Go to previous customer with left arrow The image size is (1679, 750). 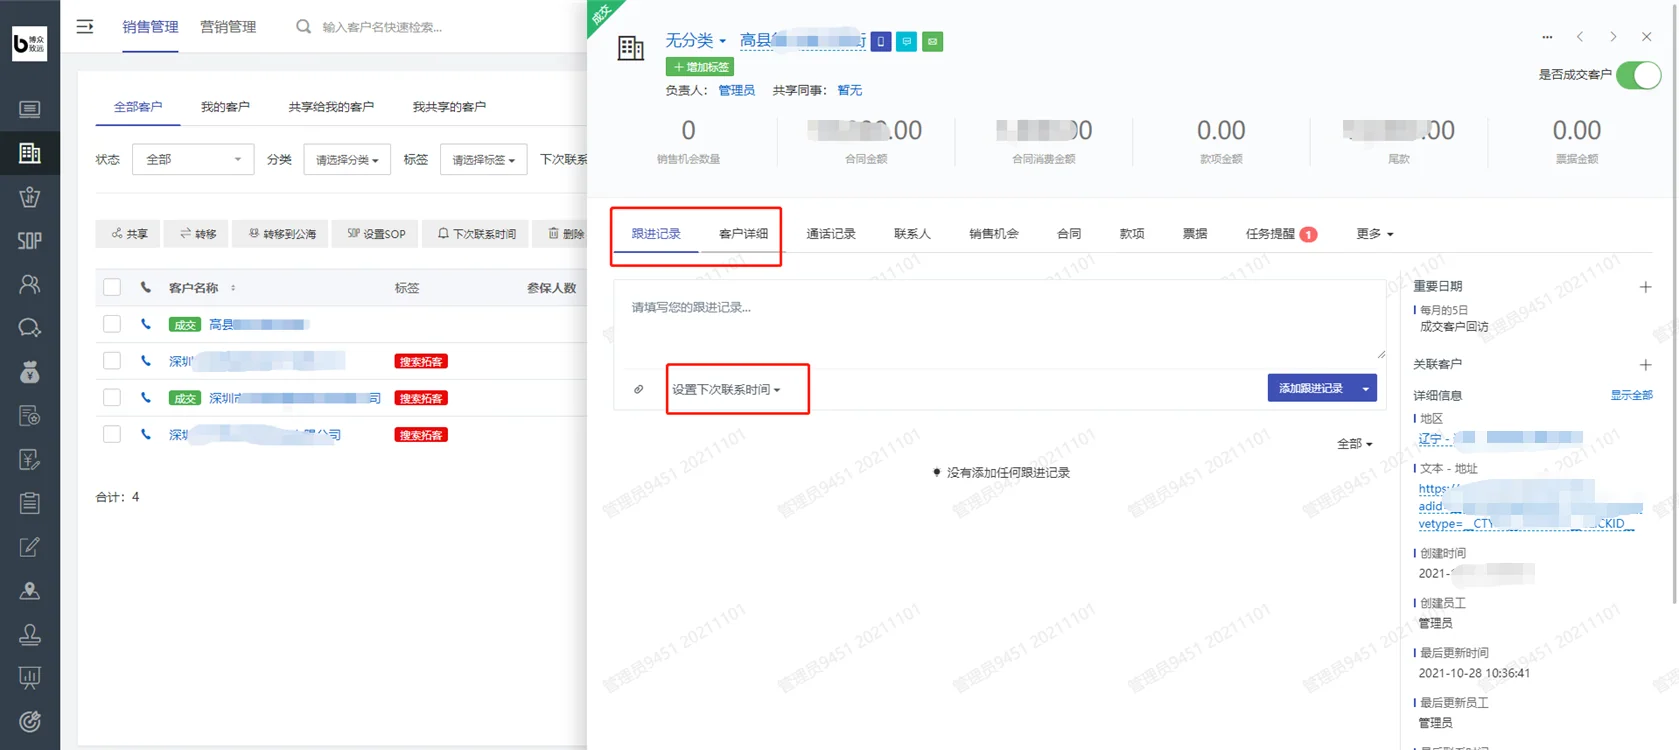coord(1580,37)
